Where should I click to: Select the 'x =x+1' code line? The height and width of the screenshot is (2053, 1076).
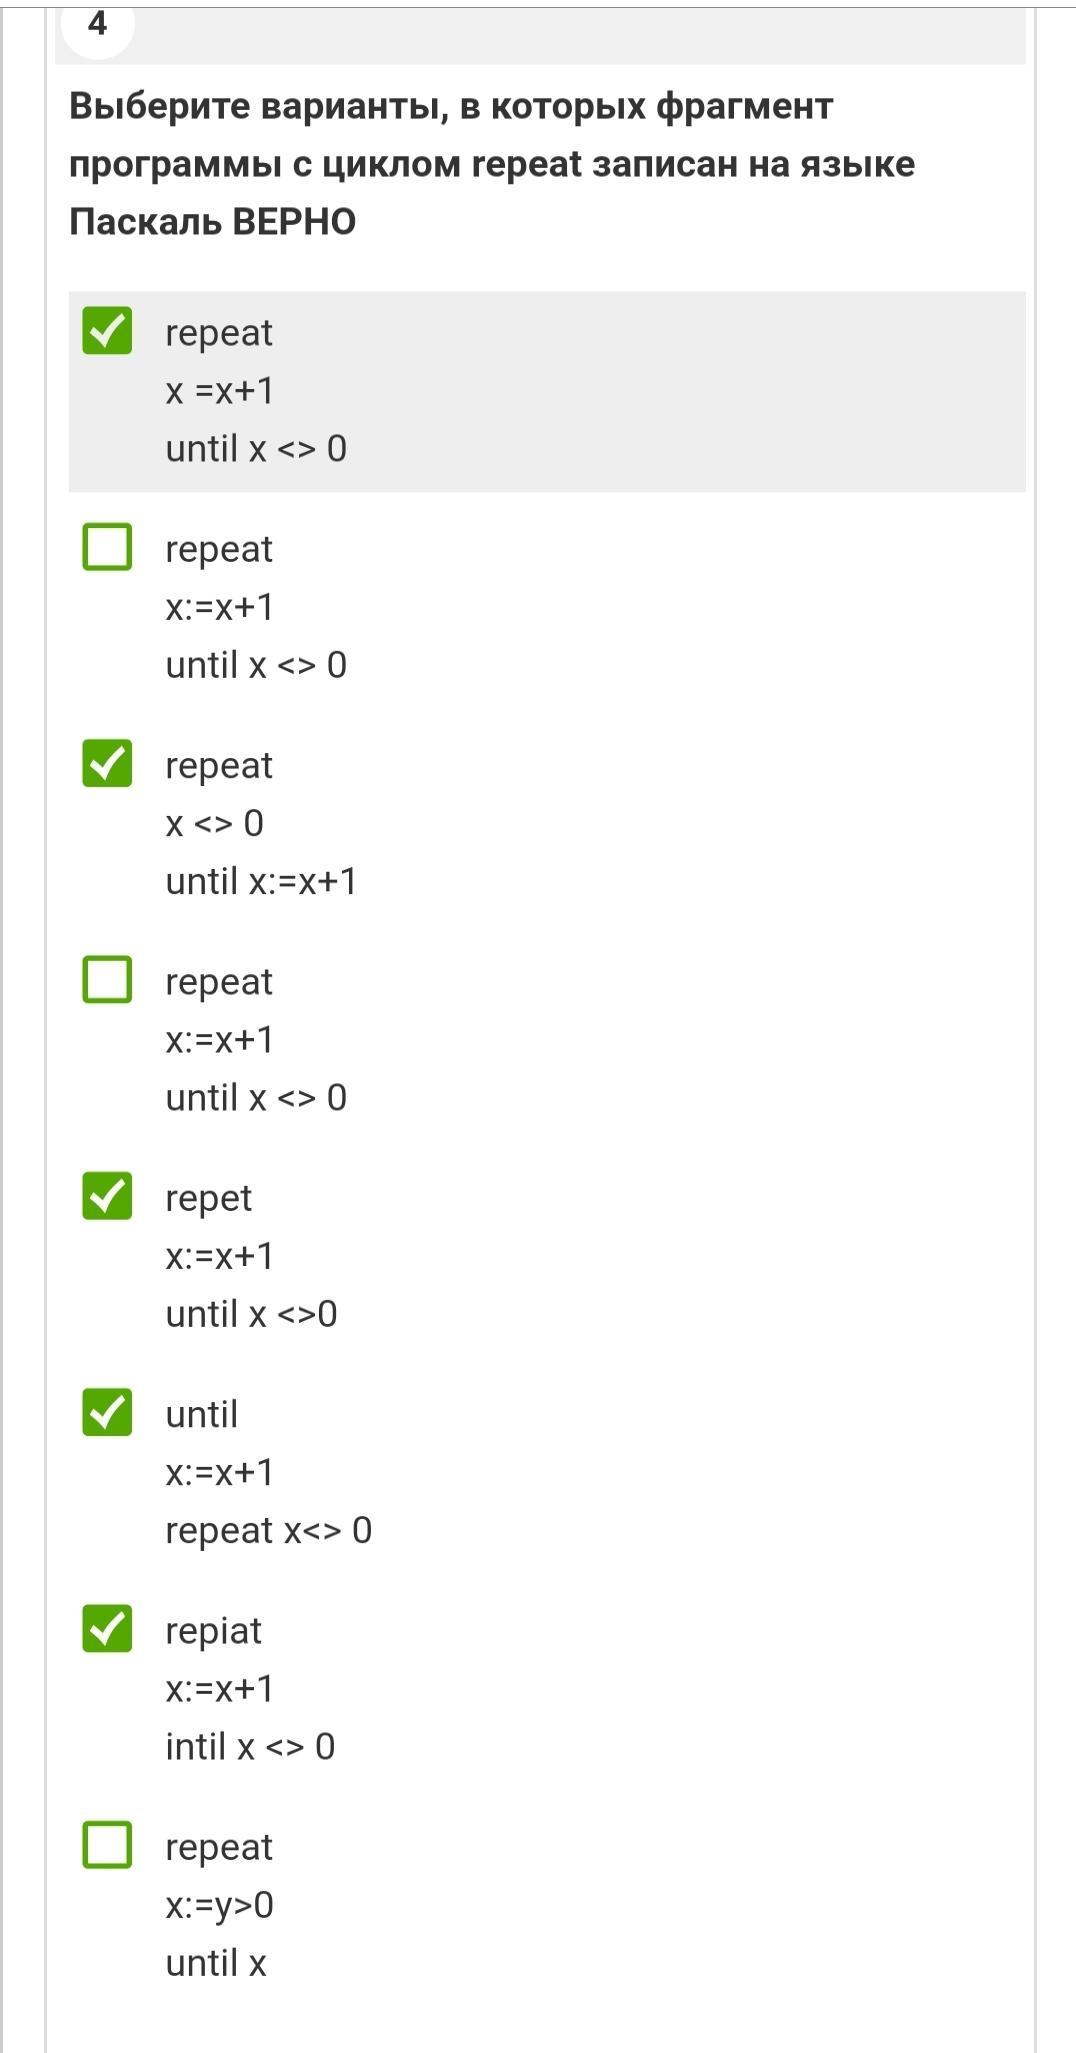pos(220,391)
